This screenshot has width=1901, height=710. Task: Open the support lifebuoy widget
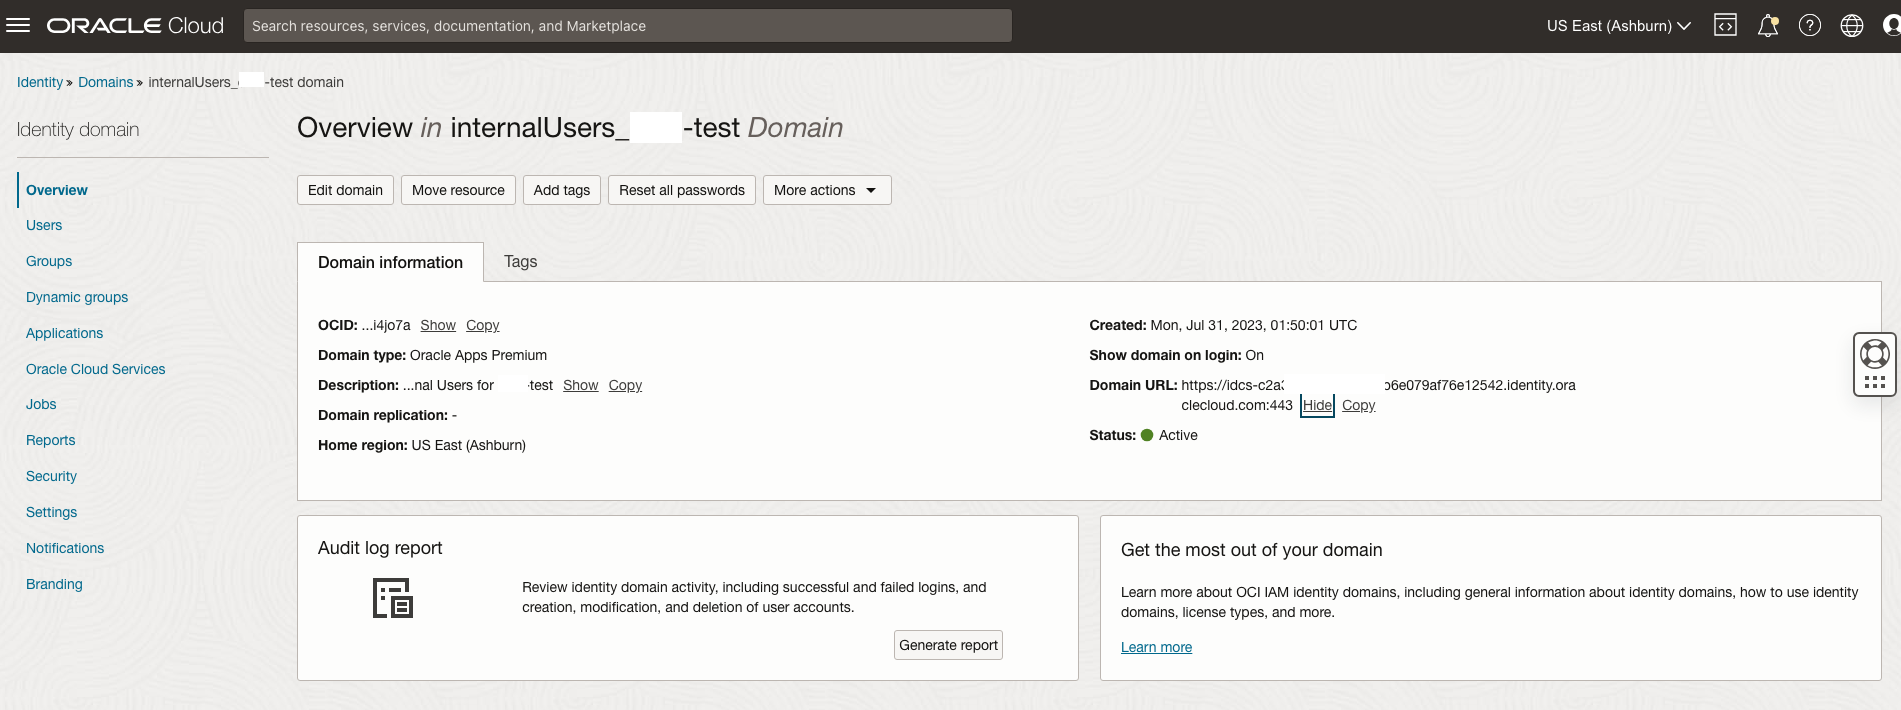1874,354
